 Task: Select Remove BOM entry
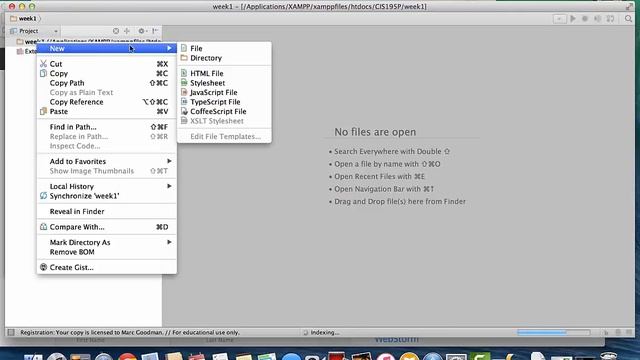[x=107, y=252]
